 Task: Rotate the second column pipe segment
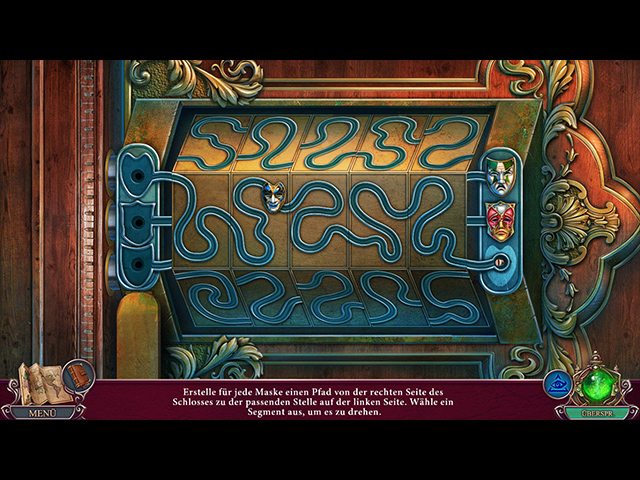261,221
